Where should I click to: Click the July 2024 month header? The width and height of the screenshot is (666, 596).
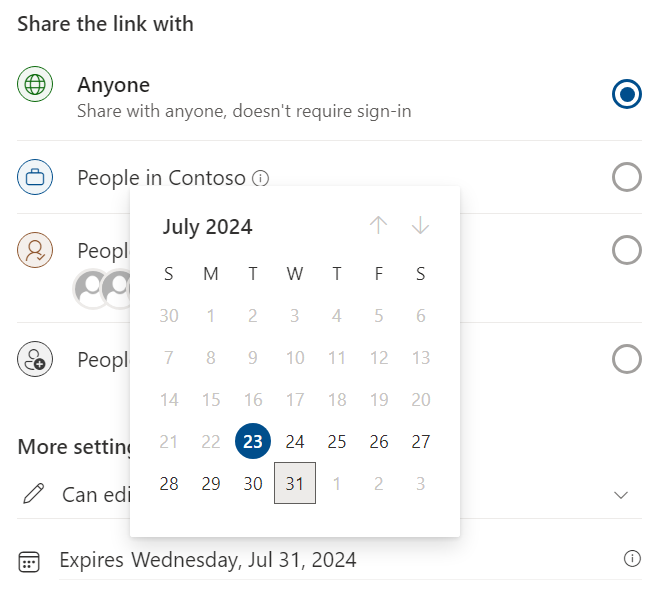[x=208, y=226]
